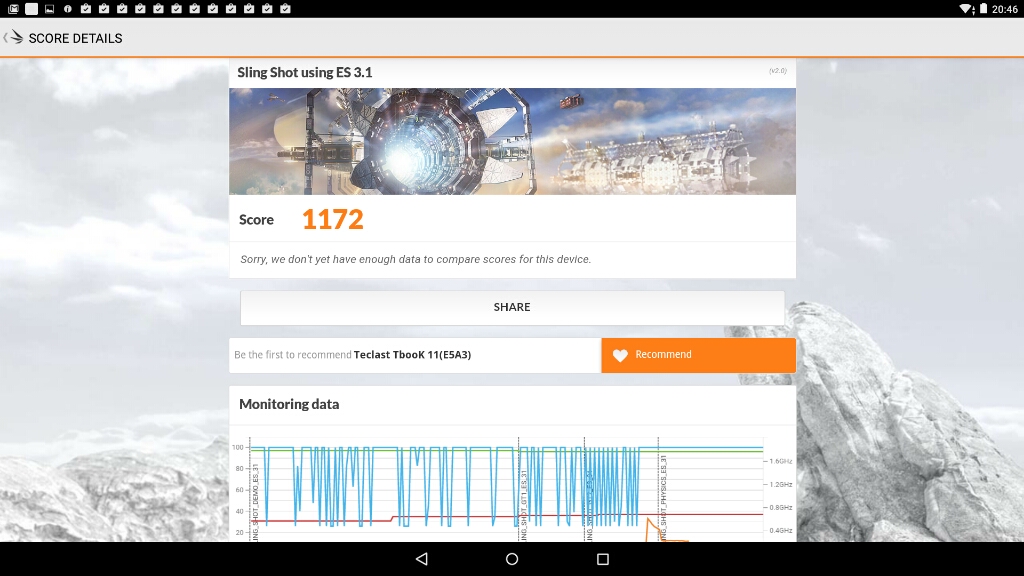Tap the Teclast TbooK 11(E5A3) device name
The height and width of the screenshot is (576, 1024).
[x=412, y=355]
